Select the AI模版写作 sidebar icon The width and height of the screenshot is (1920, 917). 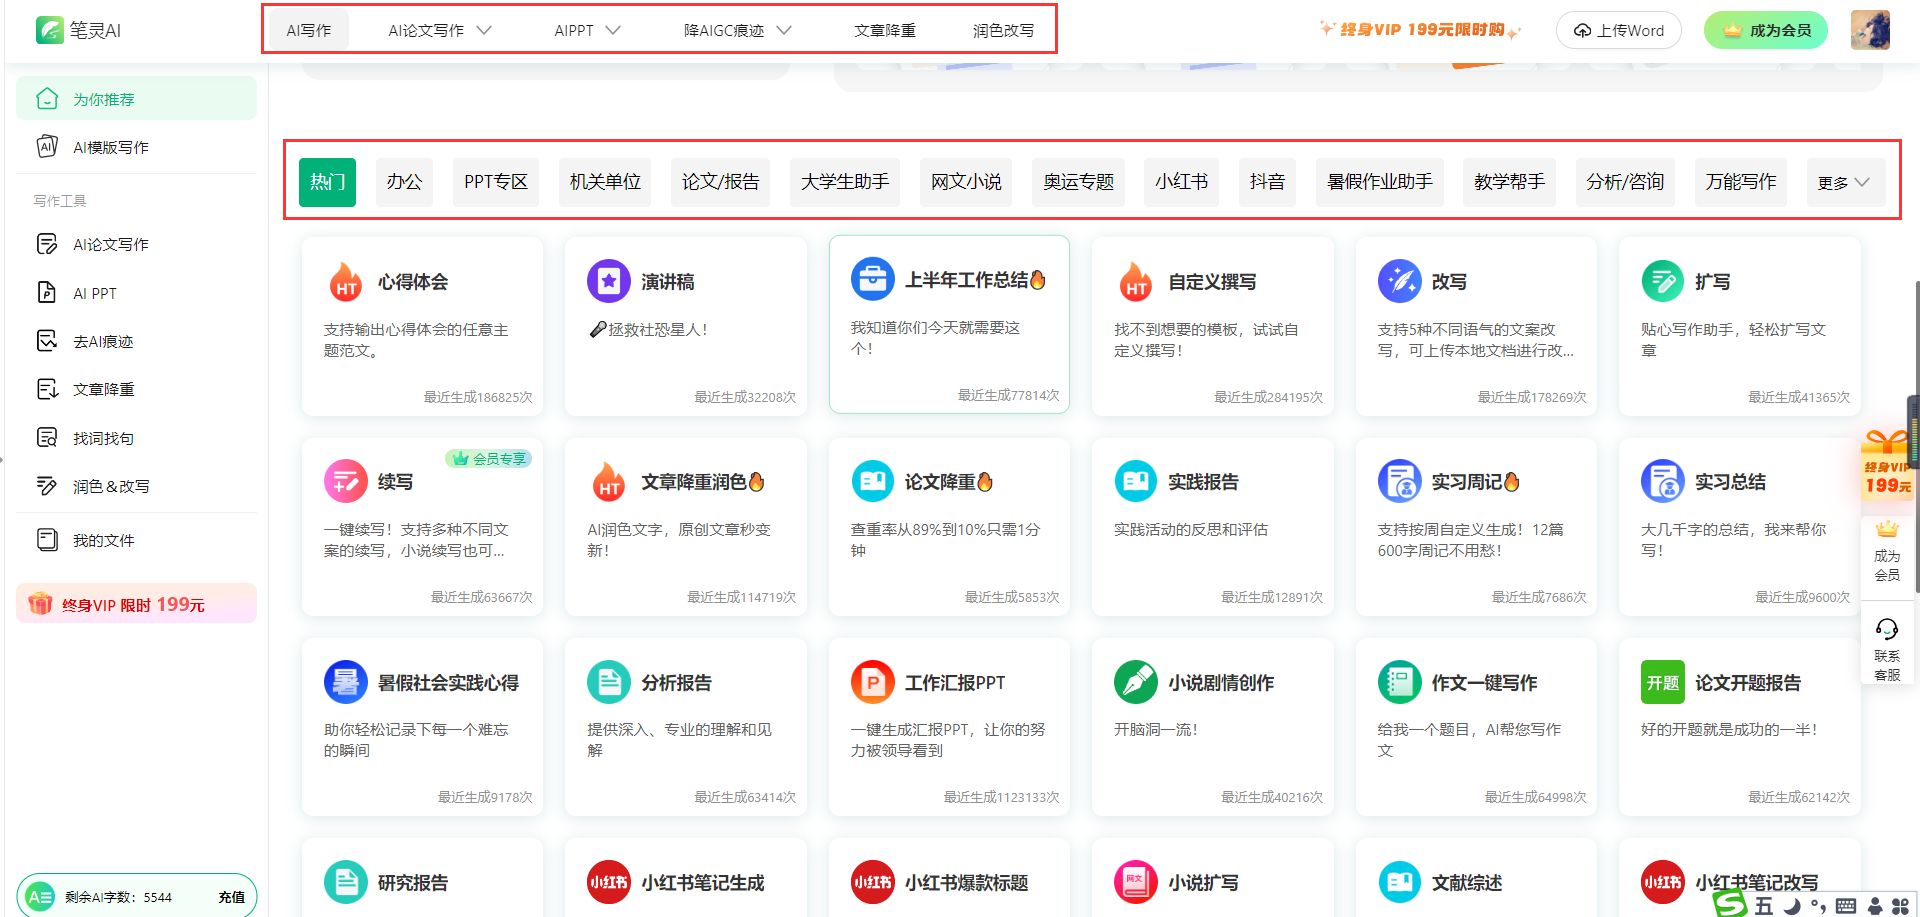[x=47, y=147]
